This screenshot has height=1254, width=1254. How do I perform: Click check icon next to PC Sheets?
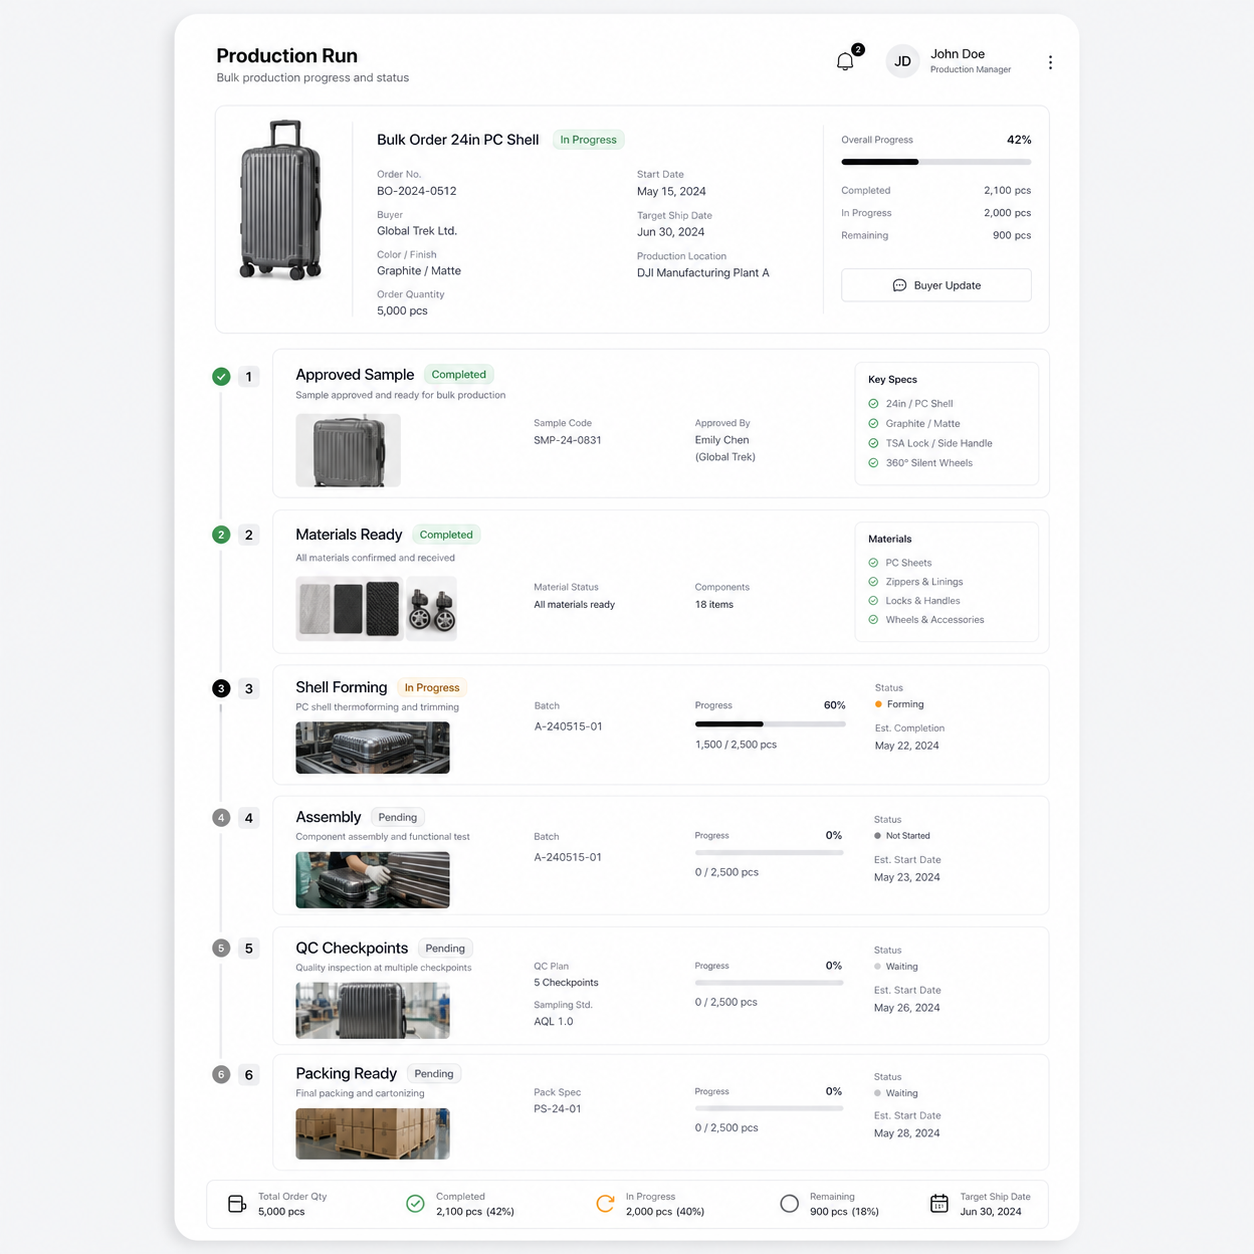coord(873,563)
